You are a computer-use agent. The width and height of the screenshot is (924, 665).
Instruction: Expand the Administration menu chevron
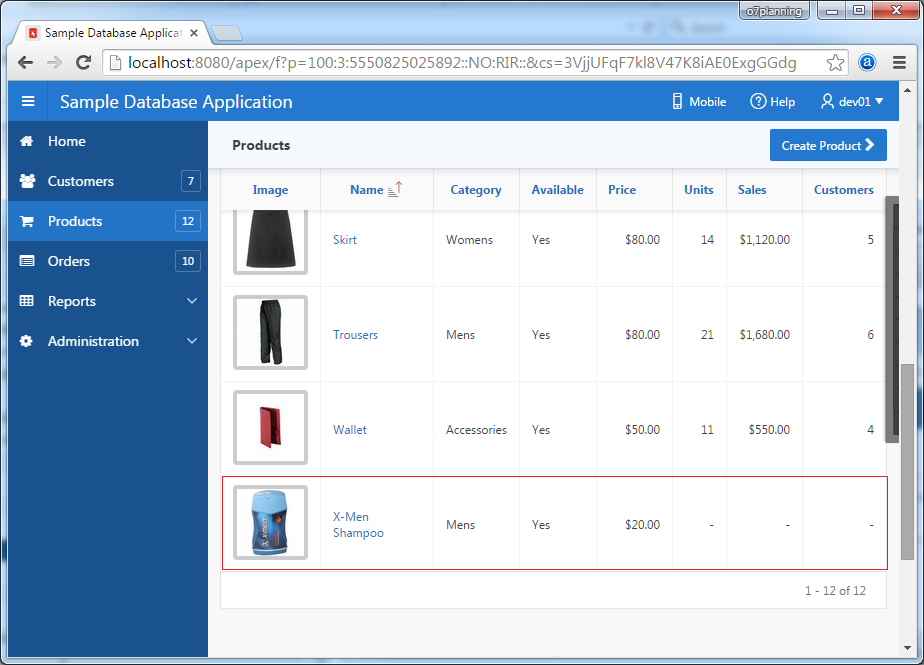coord(192,341)
